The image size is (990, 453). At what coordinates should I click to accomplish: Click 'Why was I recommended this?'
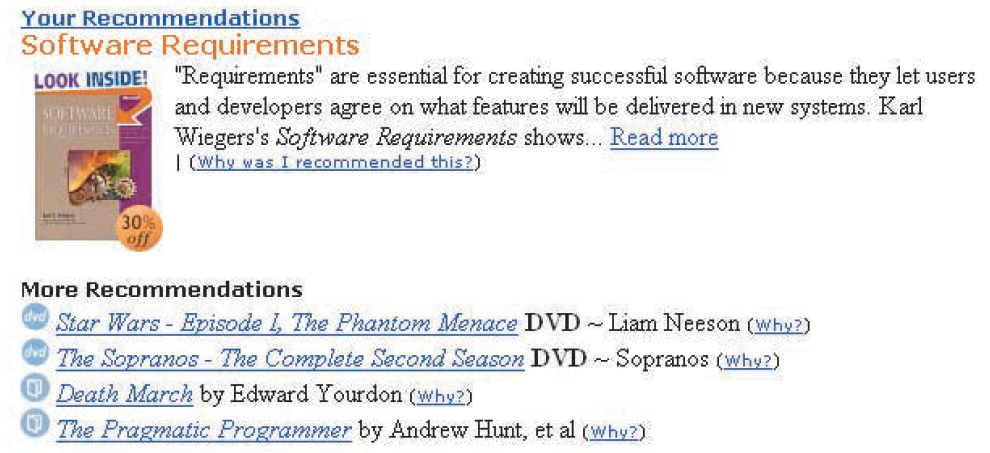(x=335, y=163)
